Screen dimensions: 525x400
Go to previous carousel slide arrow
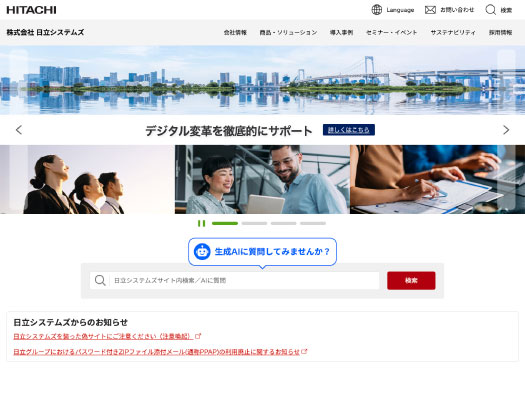tap(19, 130)
